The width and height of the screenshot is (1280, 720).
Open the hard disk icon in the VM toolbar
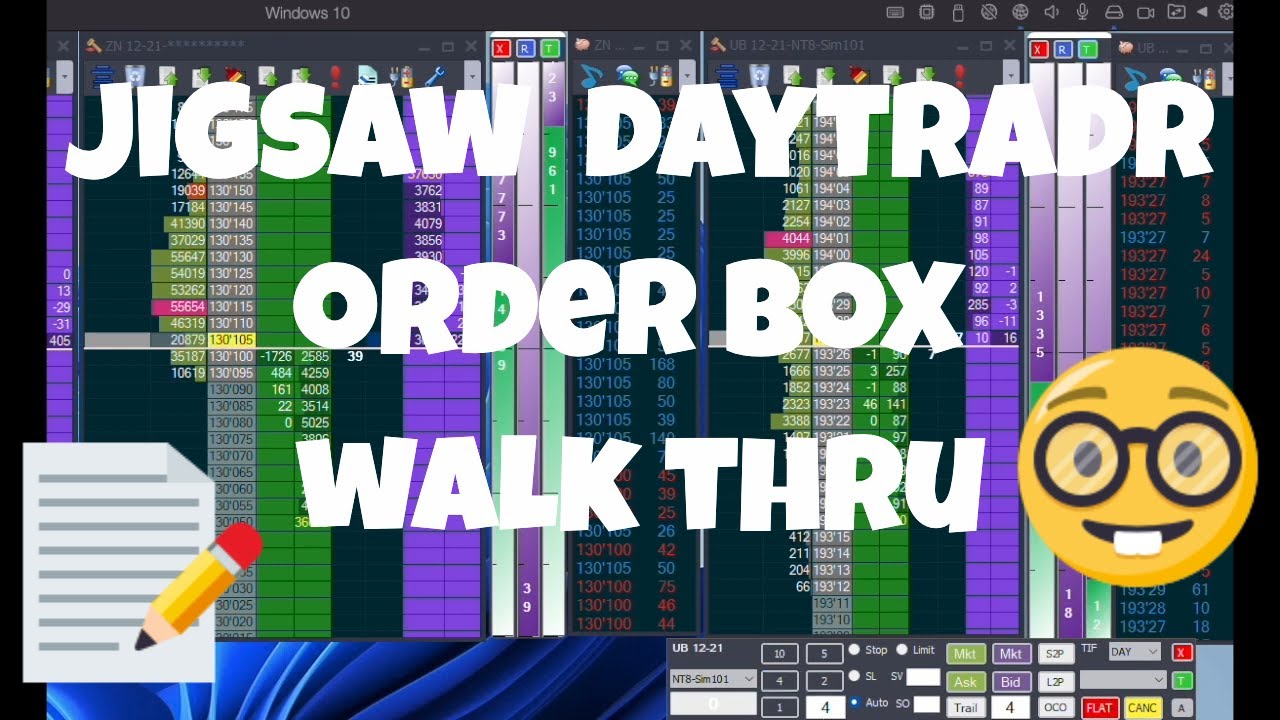click(x=1113, y=12)
